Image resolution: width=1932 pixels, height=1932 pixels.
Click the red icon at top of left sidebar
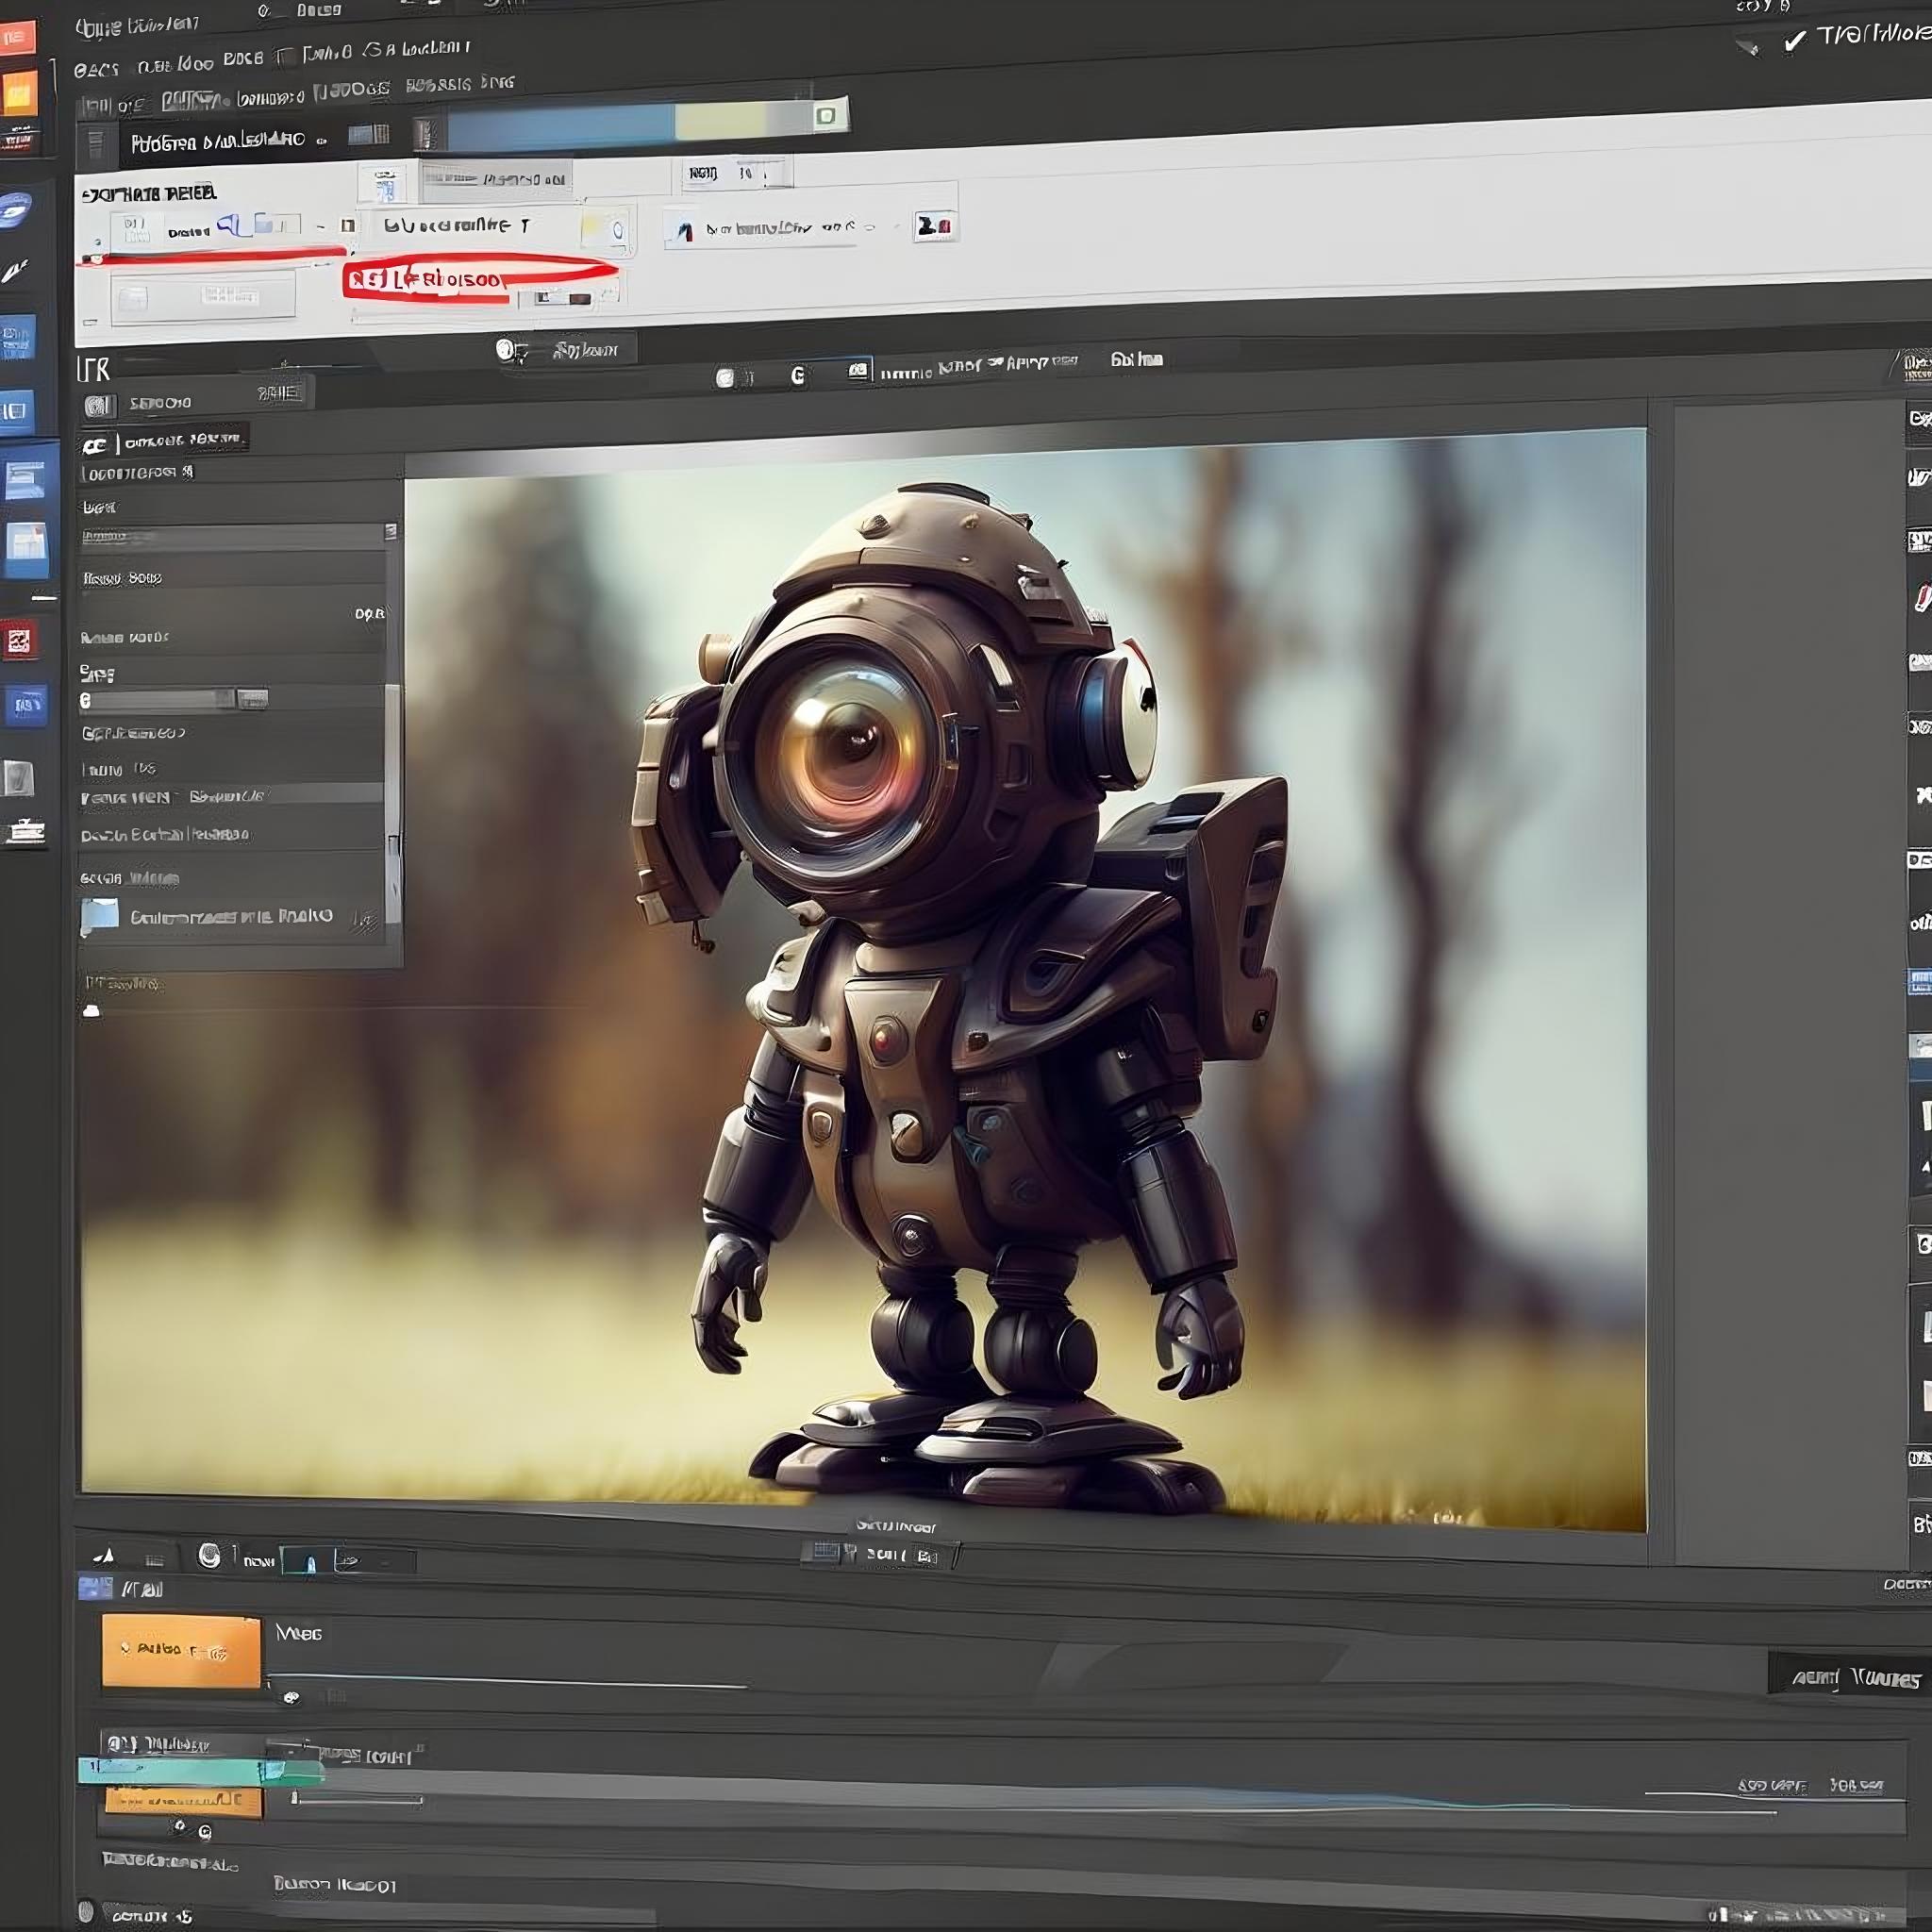(18, 37)
